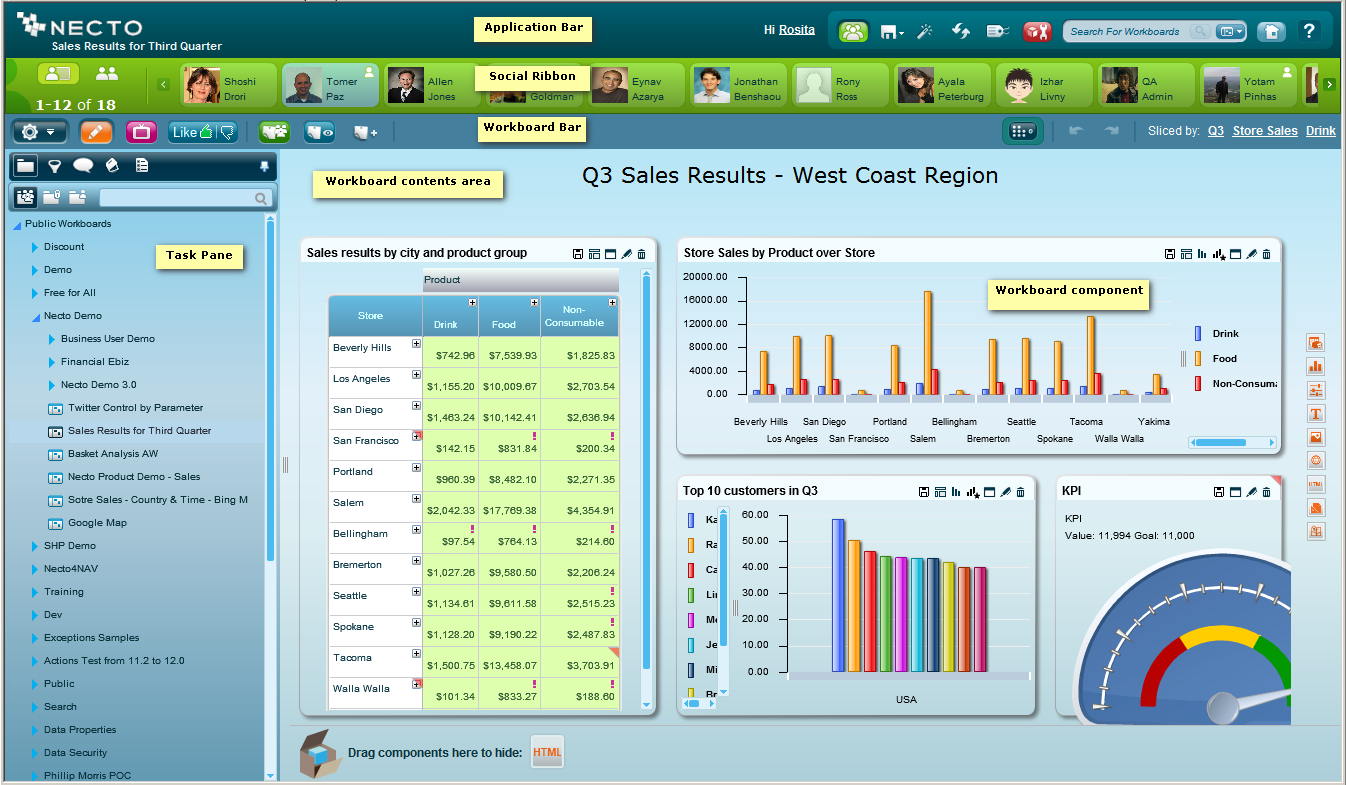Click the Q3 slicer link
This screenshot has width=1346, height=785.
pyautogui.click(x=1215, y=131)
